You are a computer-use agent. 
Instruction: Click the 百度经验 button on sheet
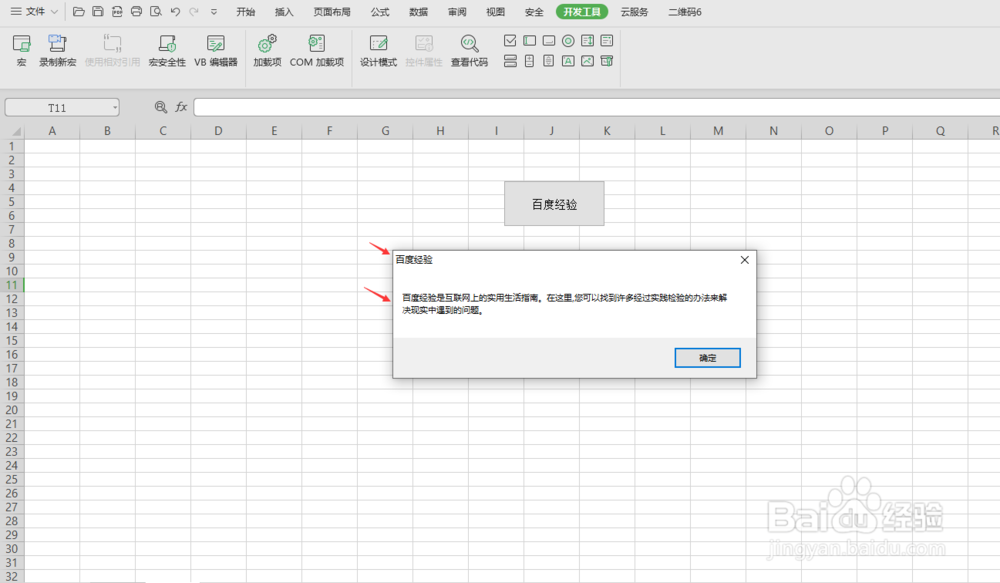point(554,203)
